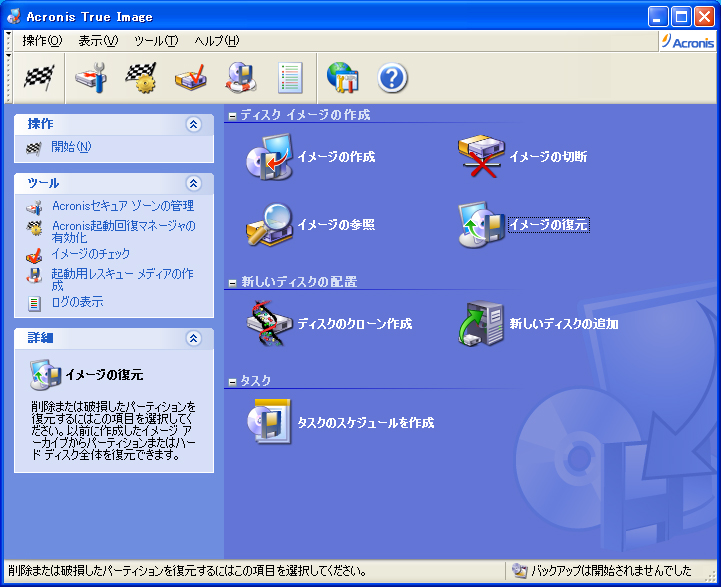Collapse the タスク section

pyautogui.click(x=232, y=382)
